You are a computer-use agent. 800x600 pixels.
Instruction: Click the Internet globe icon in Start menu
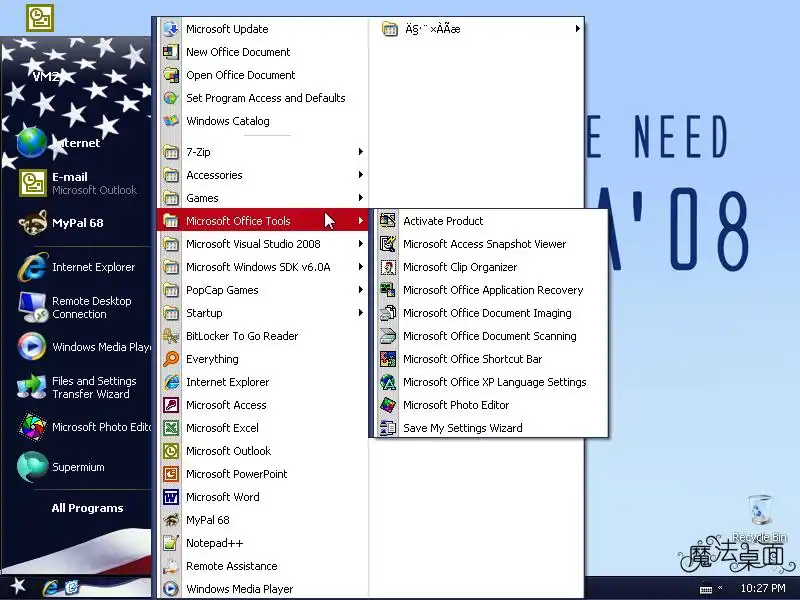click(32, 142)
